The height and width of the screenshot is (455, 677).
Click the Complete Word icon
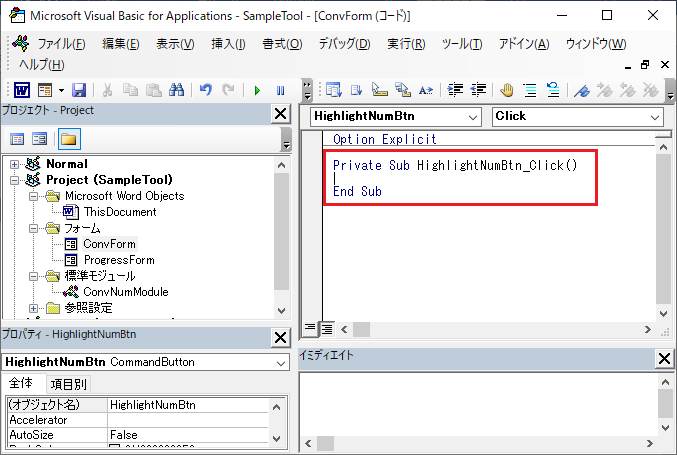tap(426, 90)
